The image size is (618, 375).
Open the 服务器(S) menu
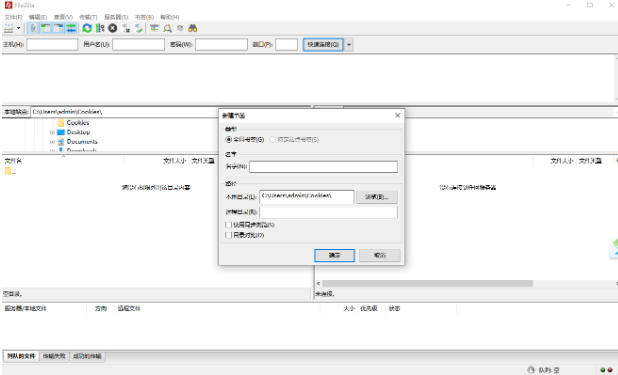click(x=116, y=17)
